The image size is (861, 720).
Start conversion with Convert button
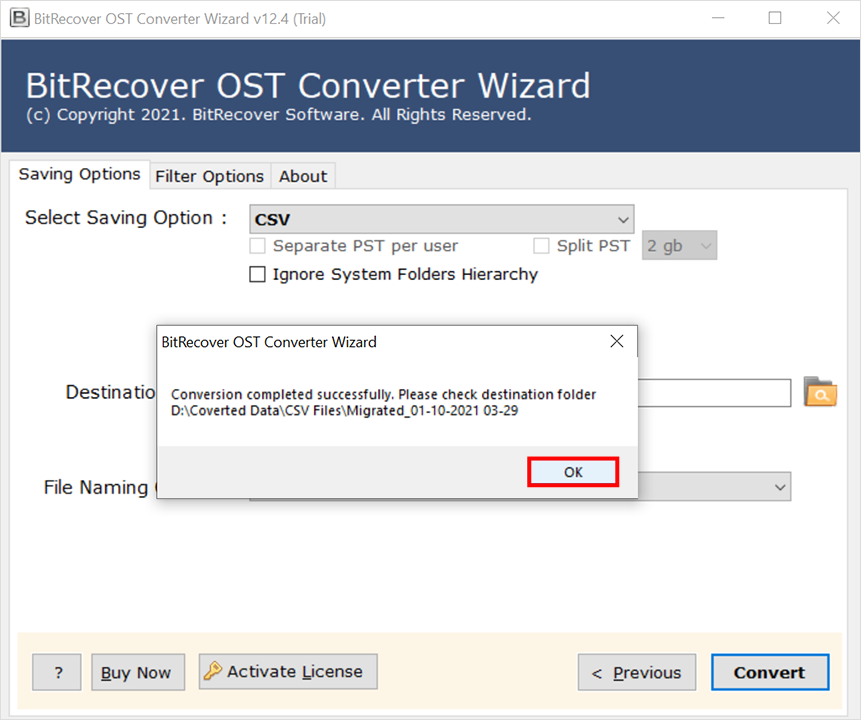click(770, 672)
